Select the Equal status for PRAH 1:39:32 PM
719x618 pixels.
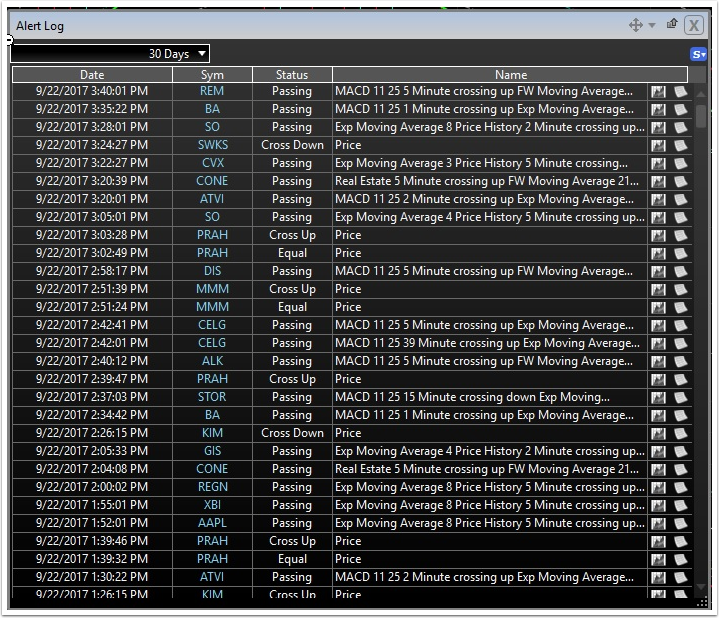coord(292,559)
